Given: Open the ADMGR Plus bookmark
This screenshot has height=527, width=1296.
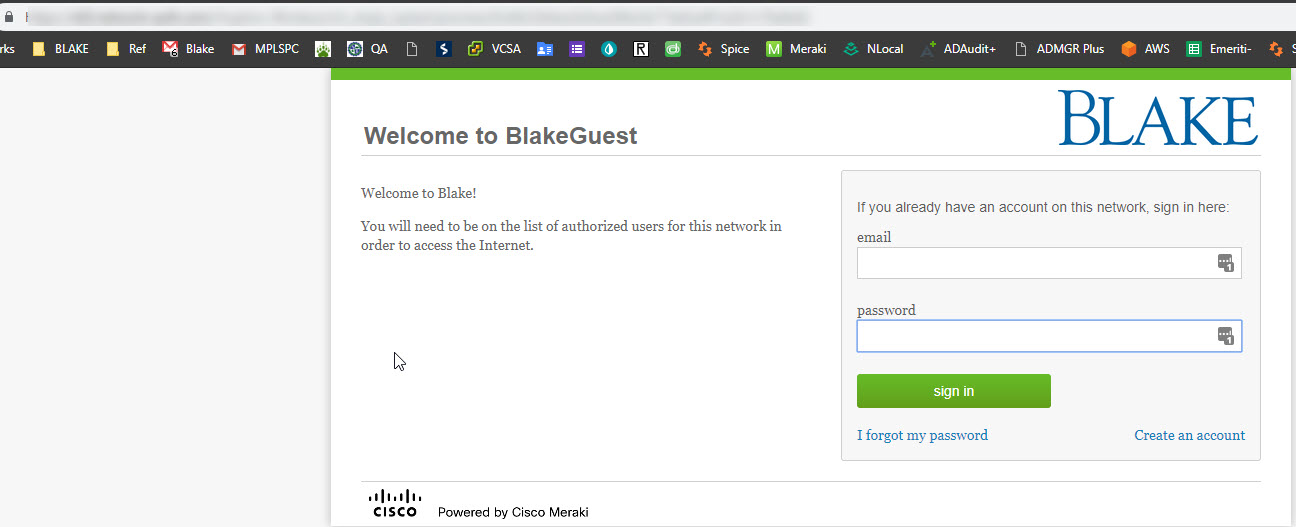Looking at the screenshot, I should click(1059, 48).
